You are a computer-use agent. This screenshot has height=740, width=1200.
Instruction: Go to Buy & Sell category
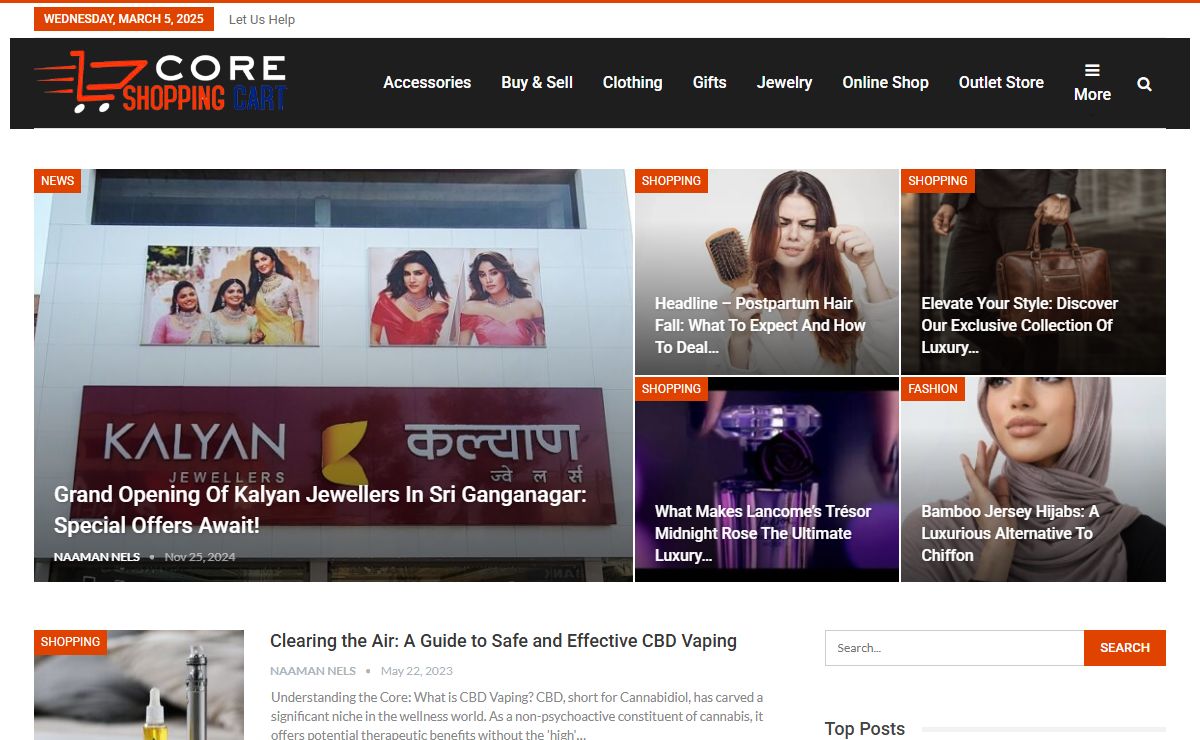[x=537, y=83]
